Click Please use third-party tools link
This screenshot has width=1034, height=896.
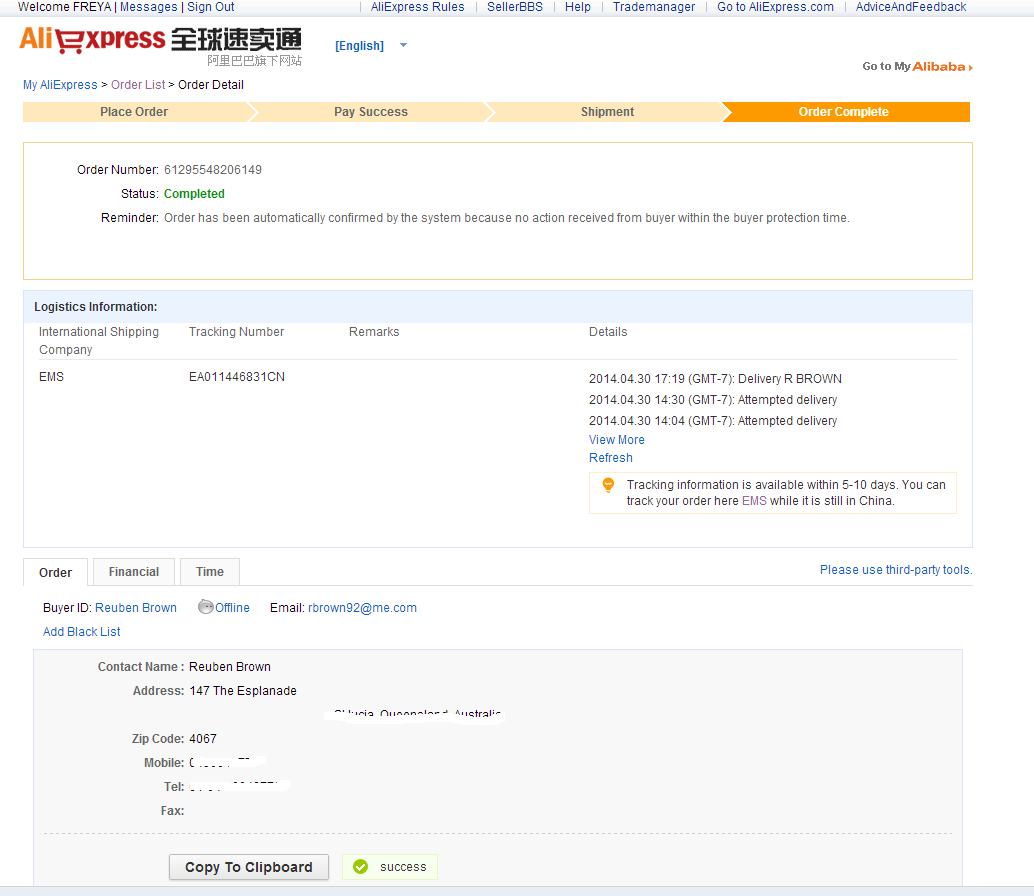896,570
